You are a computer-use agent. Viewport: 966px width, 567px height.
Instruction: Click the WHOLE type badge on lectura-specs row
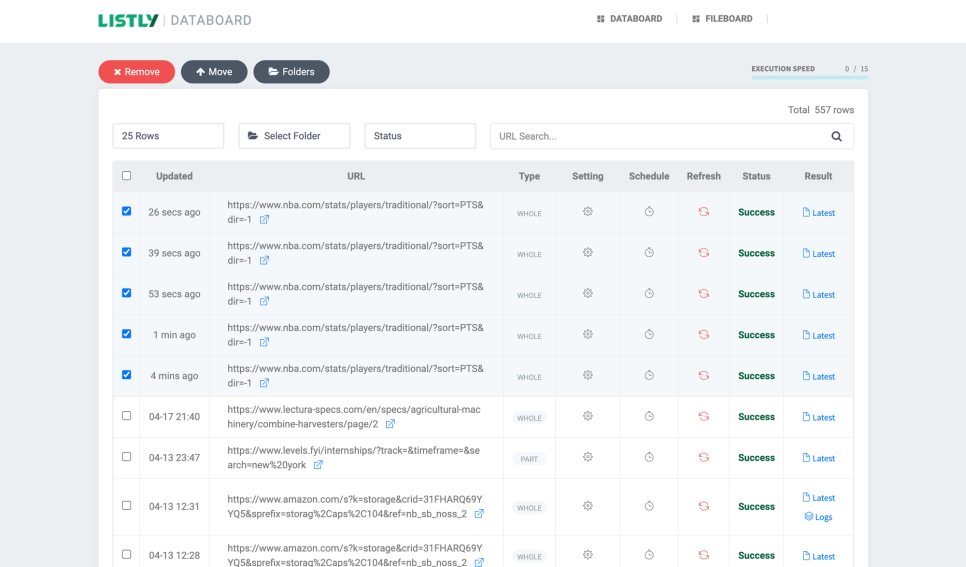point(529,418)
